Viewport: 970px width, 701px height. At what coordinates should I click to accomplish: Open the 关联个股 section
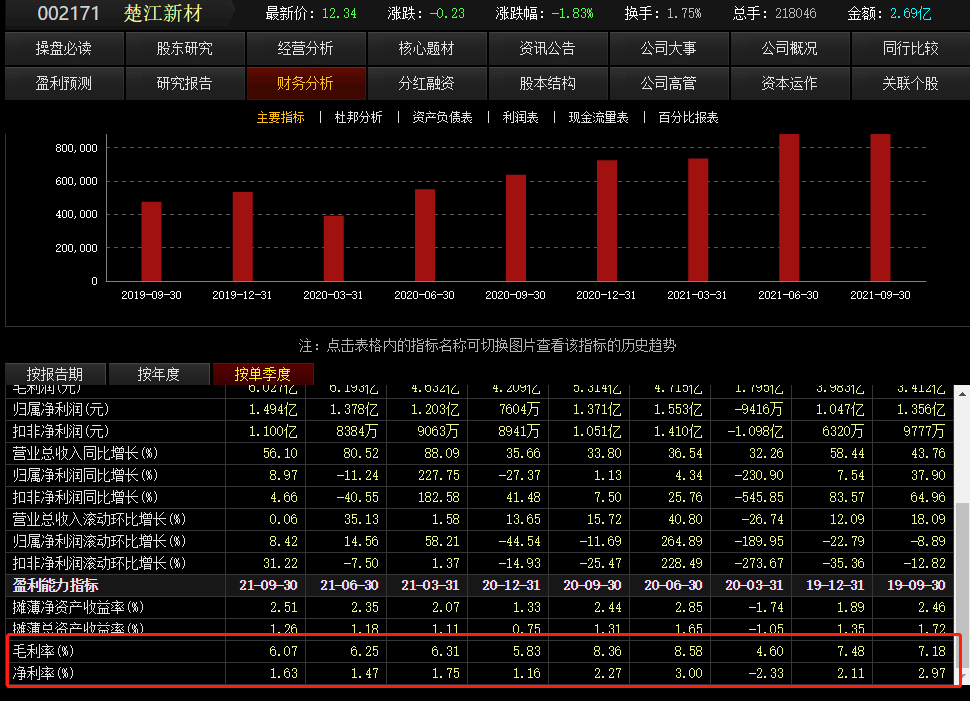coord(909,84)
